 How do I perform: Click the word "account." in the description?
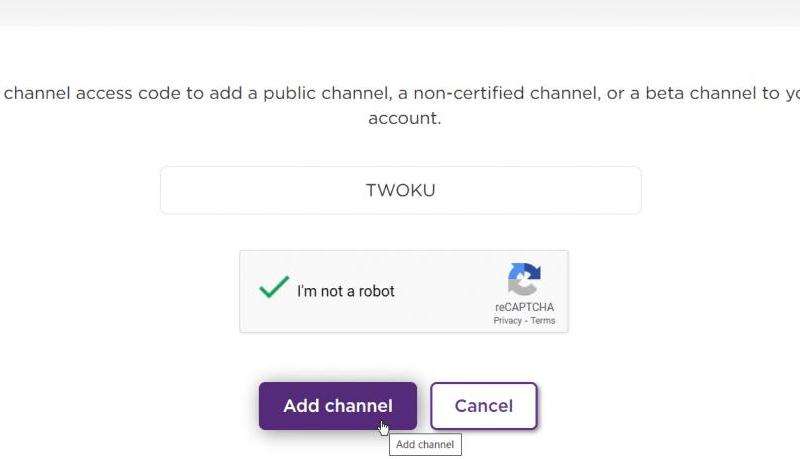pos(405,118)
